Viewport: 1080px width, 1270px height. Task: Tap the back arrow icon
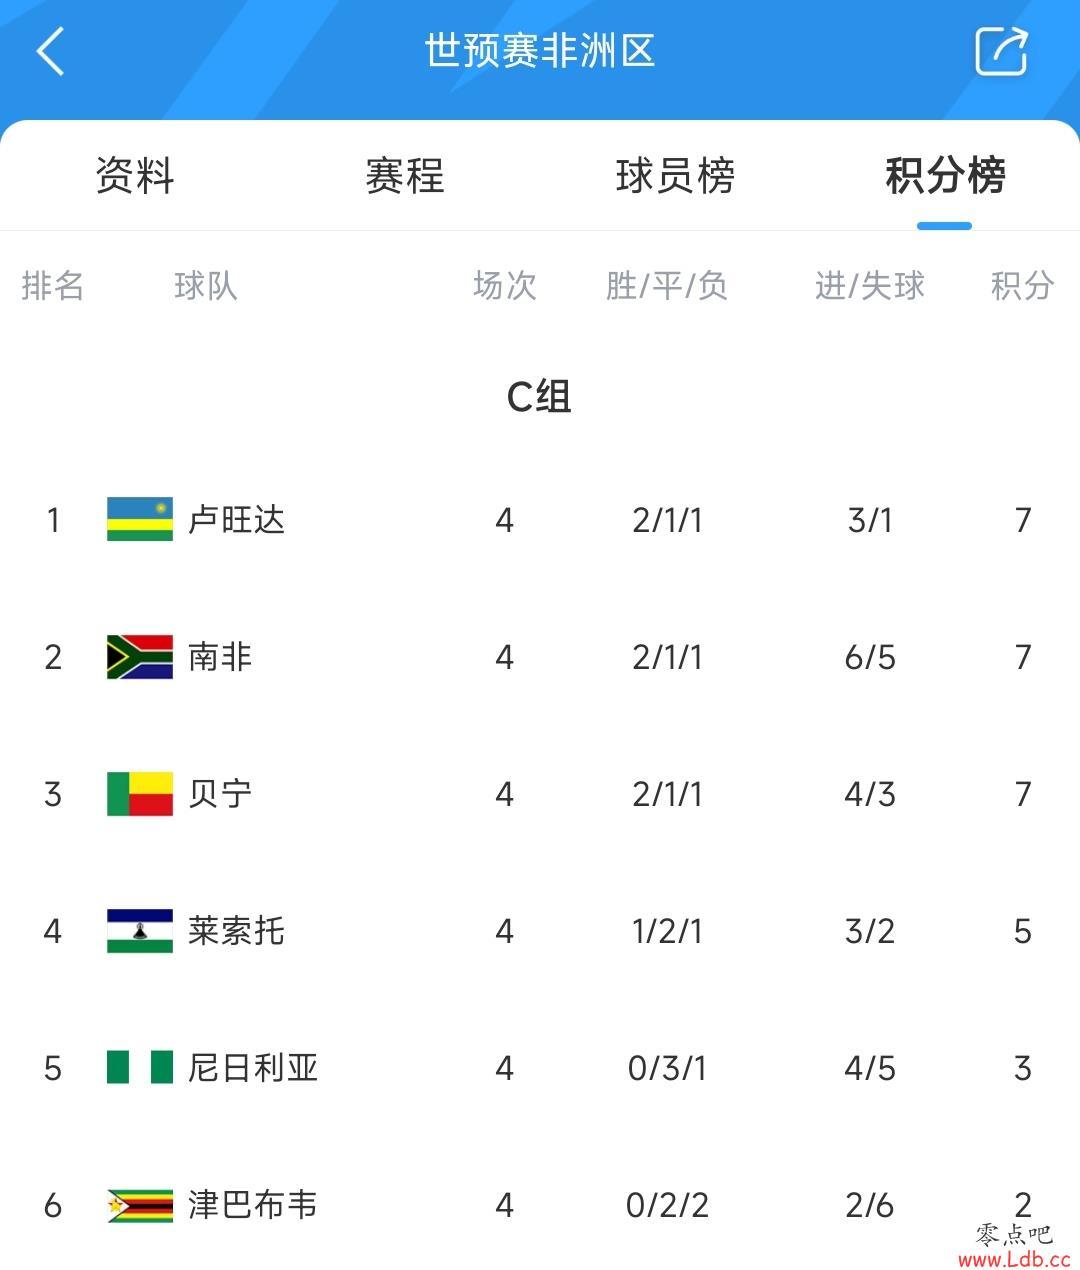(50, 51)
